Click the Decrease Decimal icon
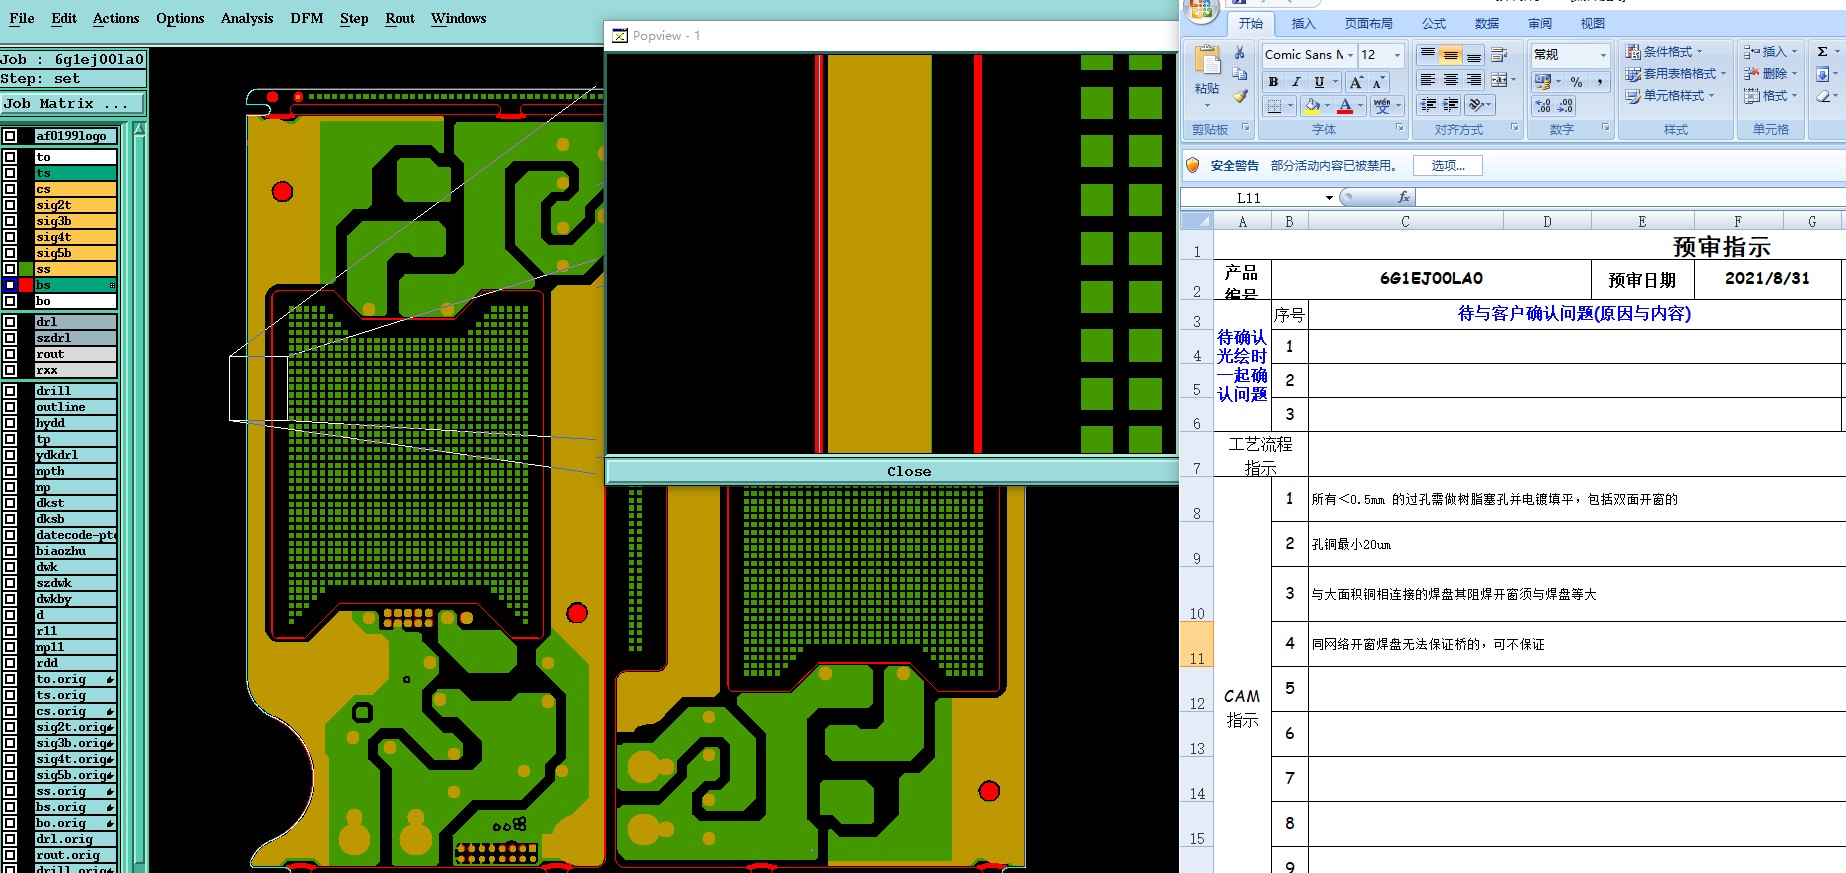The width and height of the screenshot is (1846, 873). (1565, 105)
